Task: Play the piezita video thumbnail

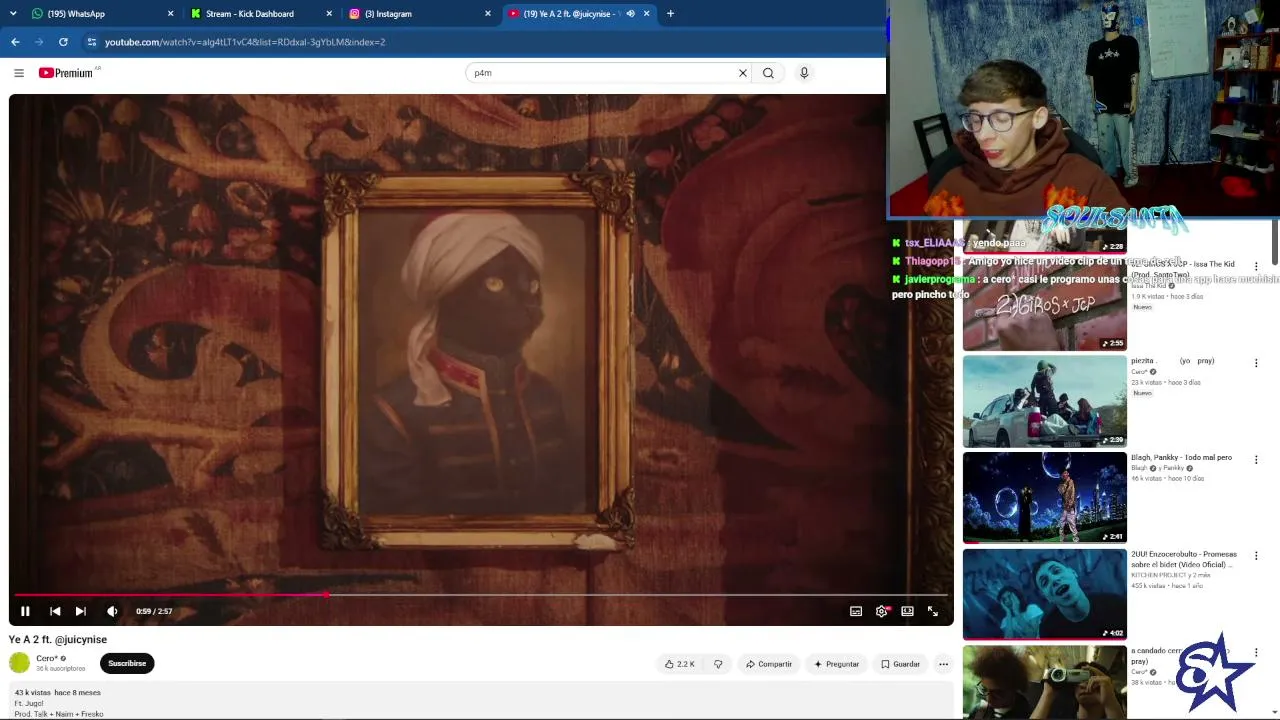Action: pyautogui.click(x=1044, y=401)
